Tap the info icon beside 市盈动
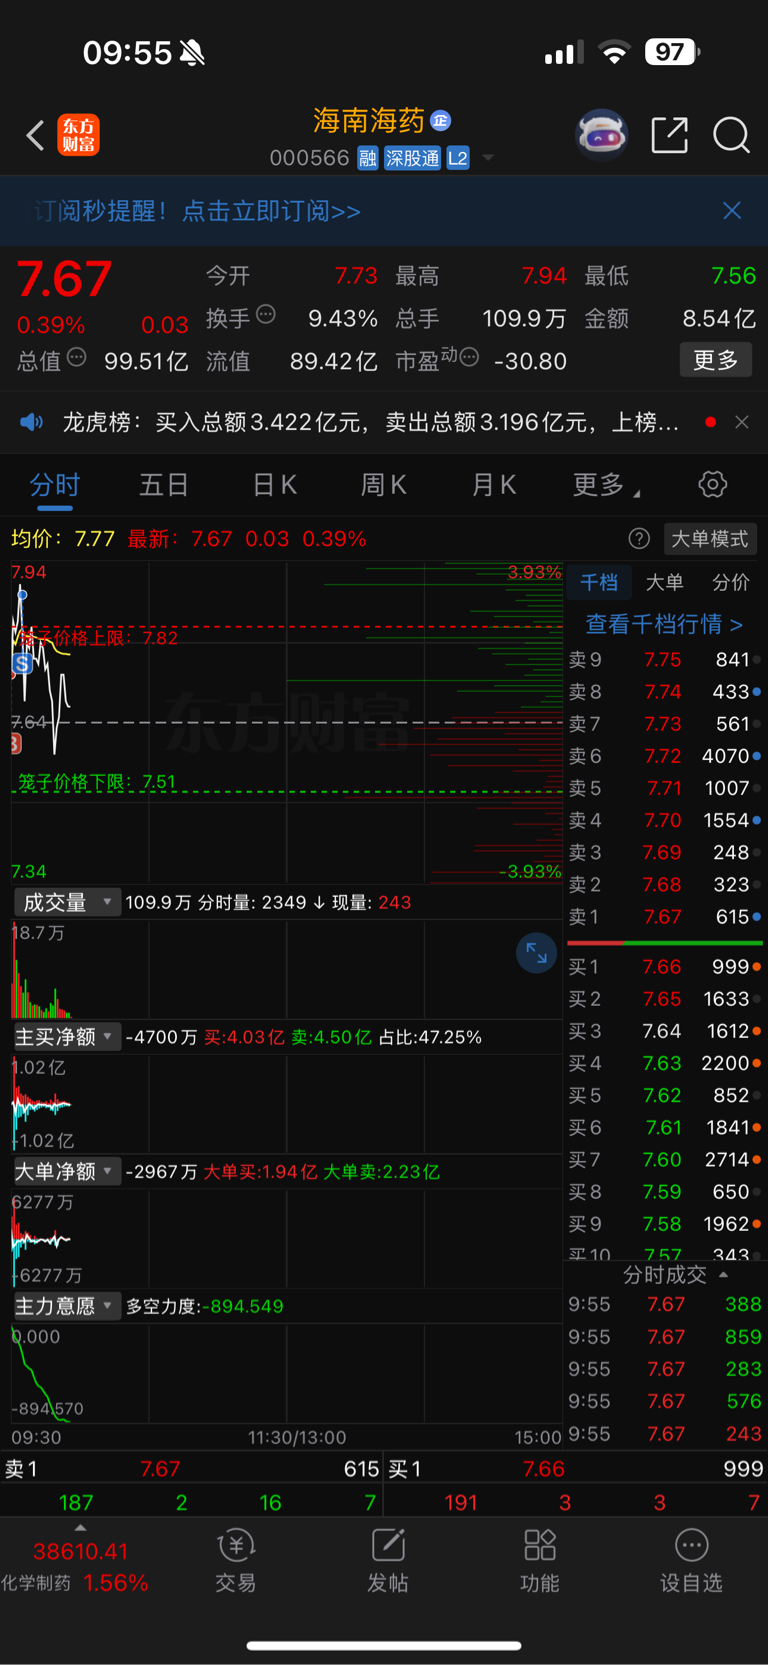Screen dimensions: 768x1665 click(x=470, y=357)
